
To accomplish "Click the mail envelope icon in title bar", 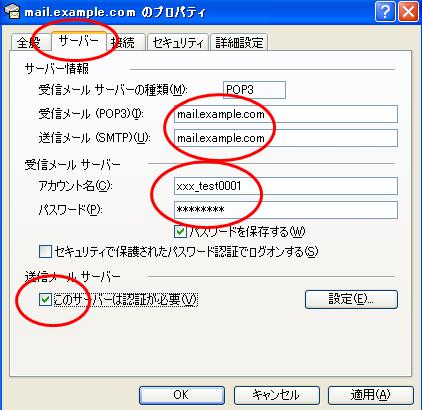I will point(13,11).
